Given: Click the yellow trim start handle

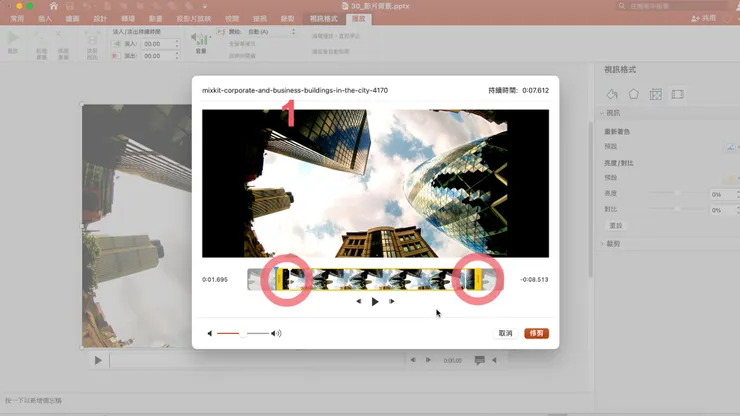Looking at the screenshot, I should pos(280,279).
